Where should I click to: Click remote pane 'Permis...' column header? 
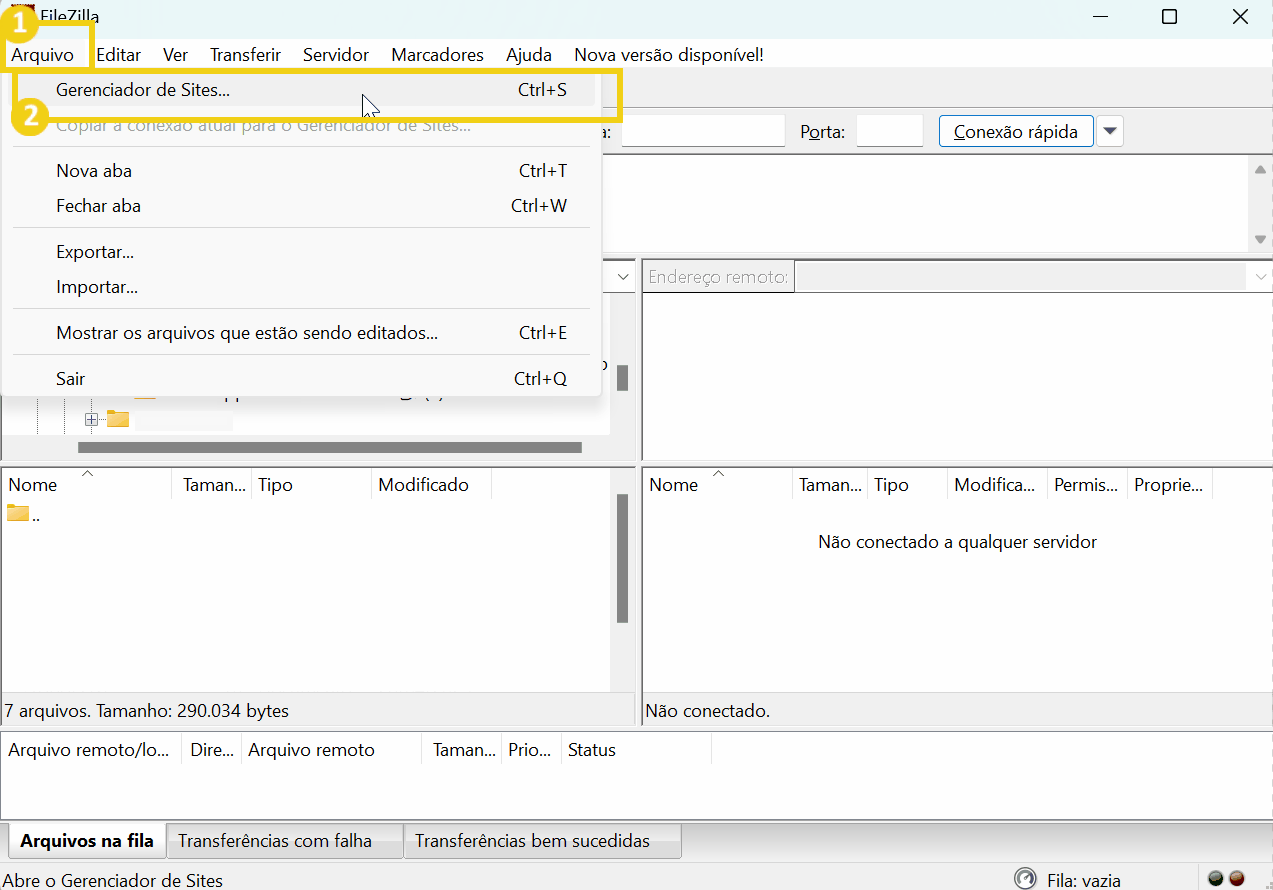(1087, 485)
